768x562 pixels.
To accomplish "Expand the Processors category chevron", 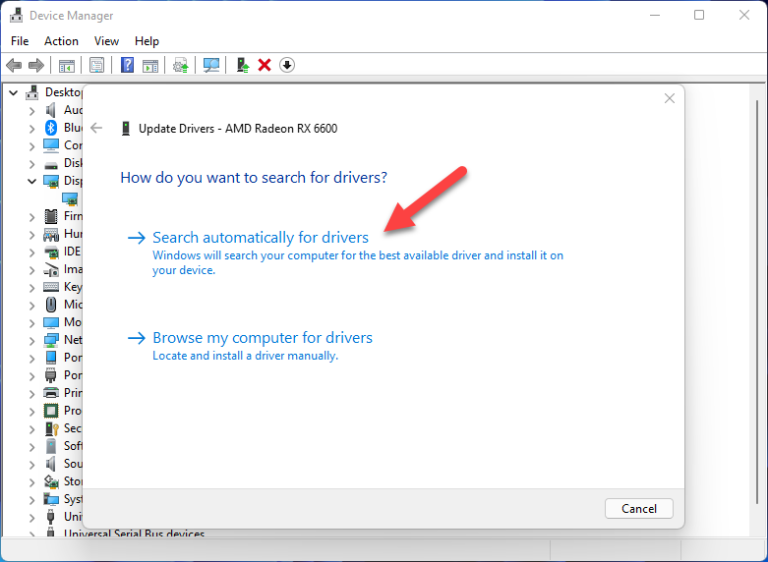I will [32, 412].
